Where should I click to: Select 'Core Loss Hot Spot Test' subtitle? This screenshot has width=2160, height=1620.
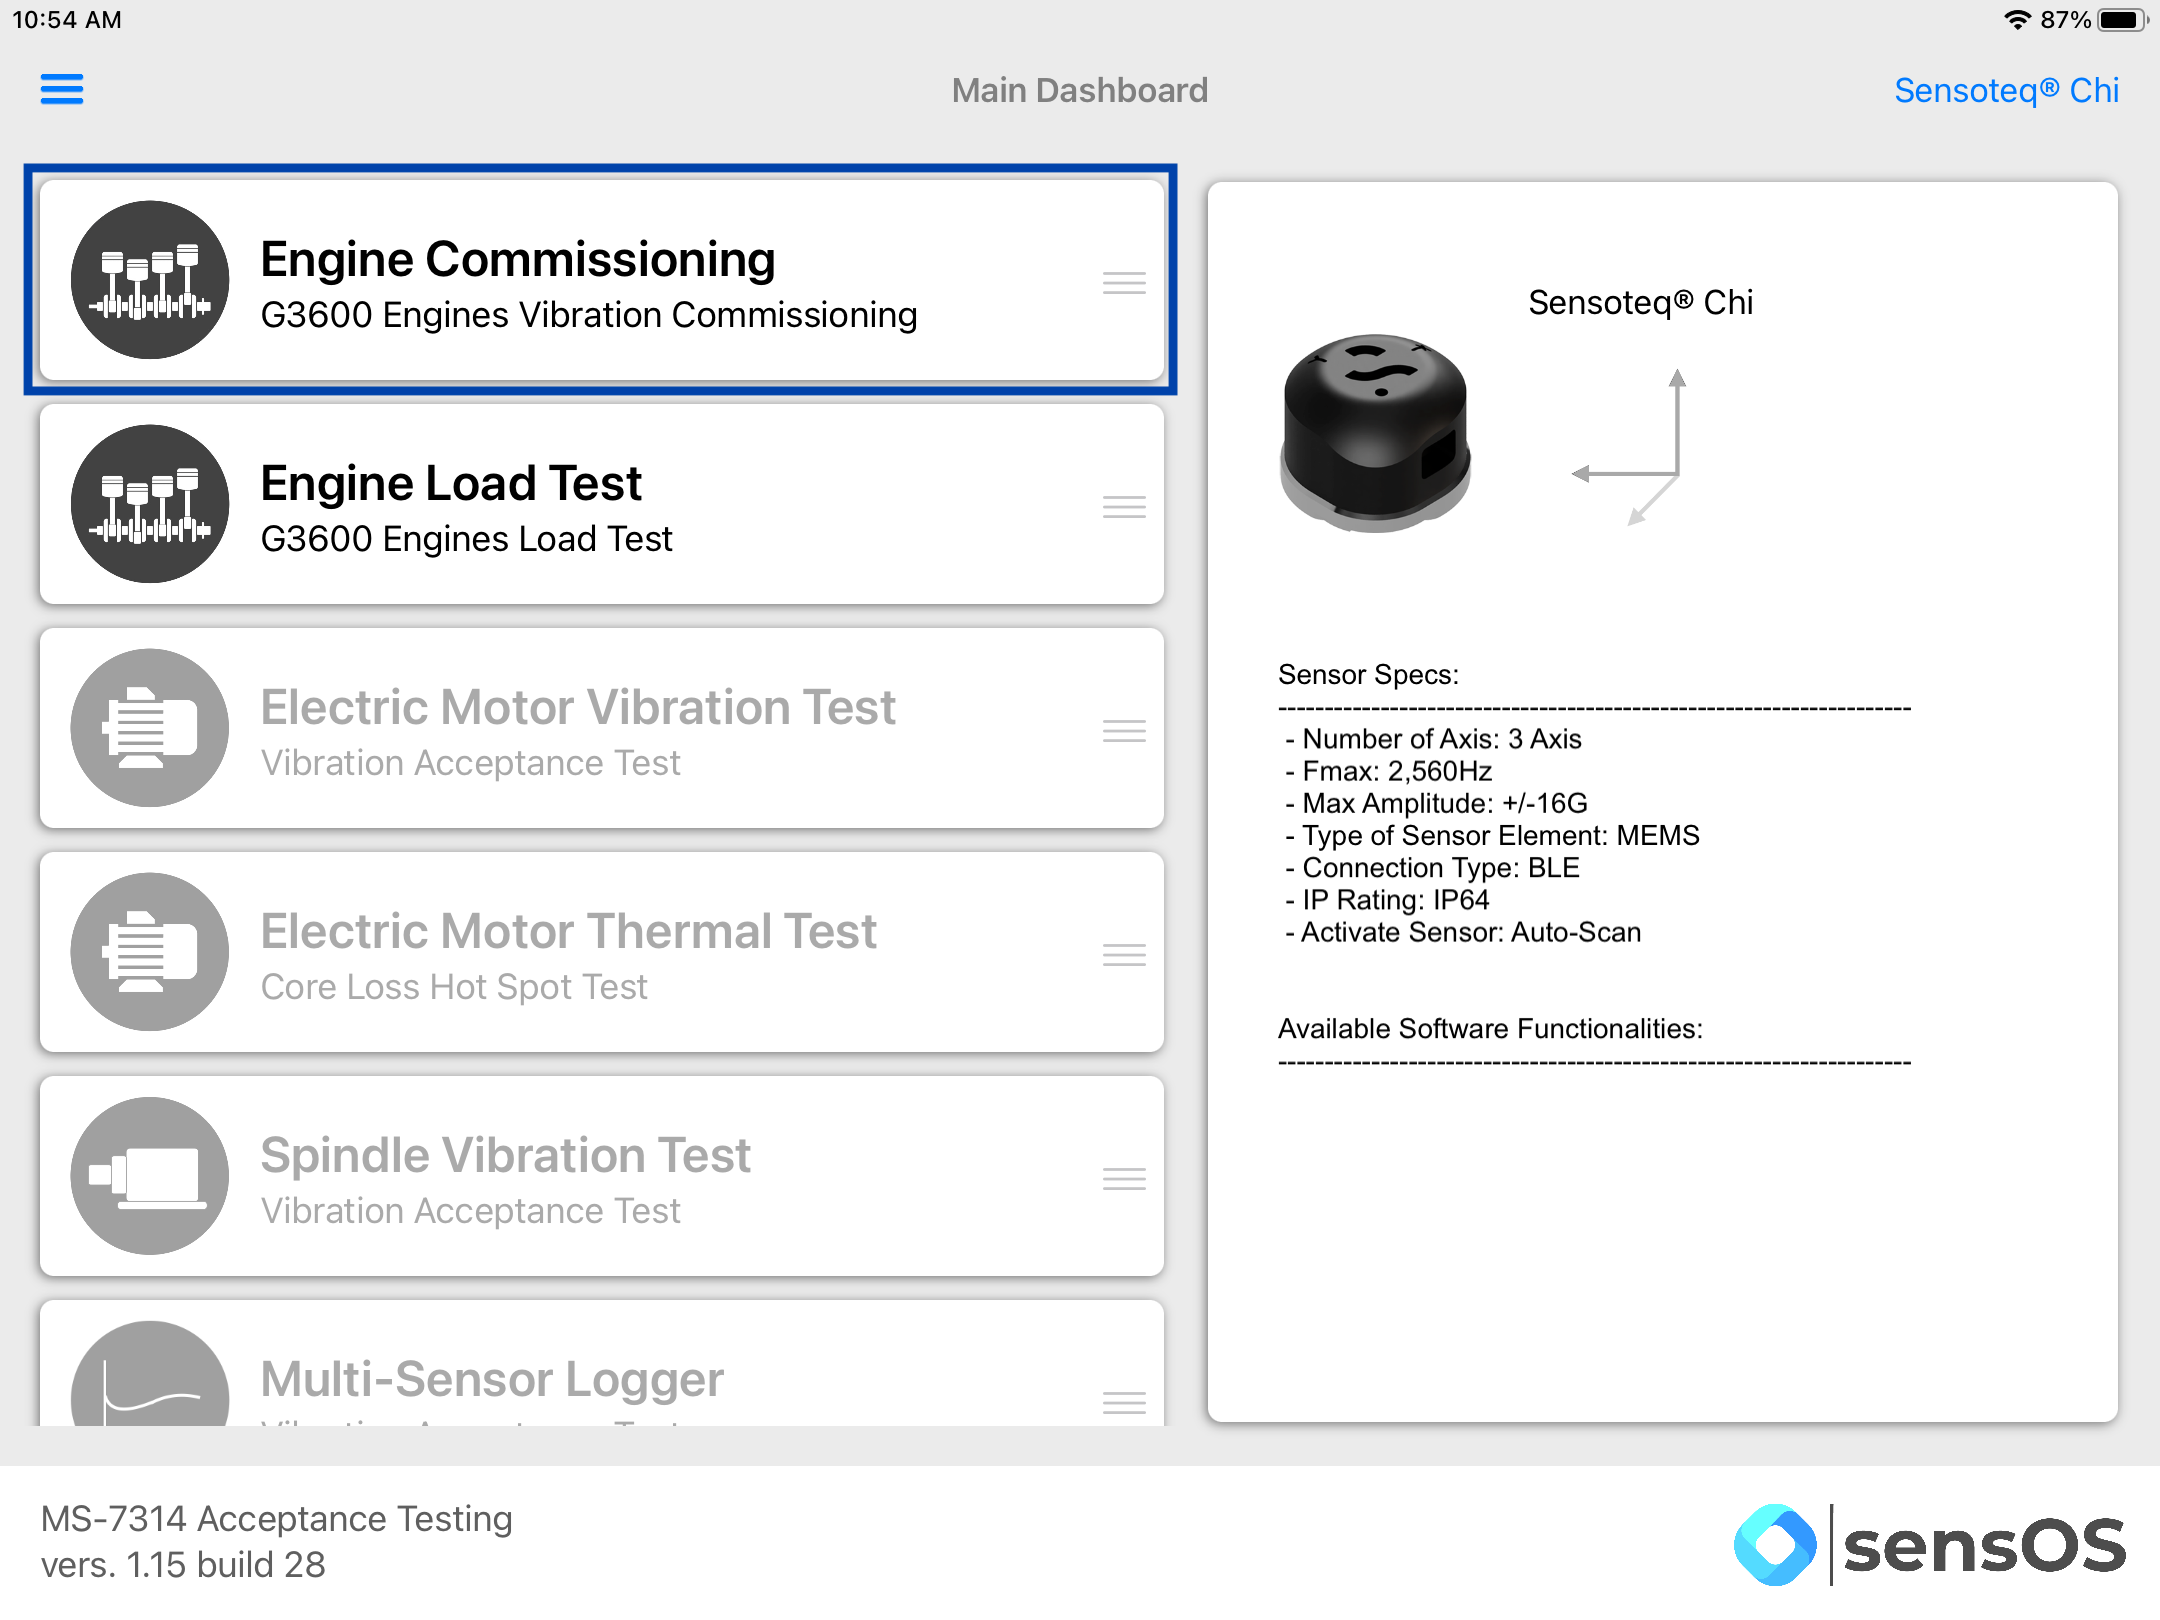pos(454,987)
